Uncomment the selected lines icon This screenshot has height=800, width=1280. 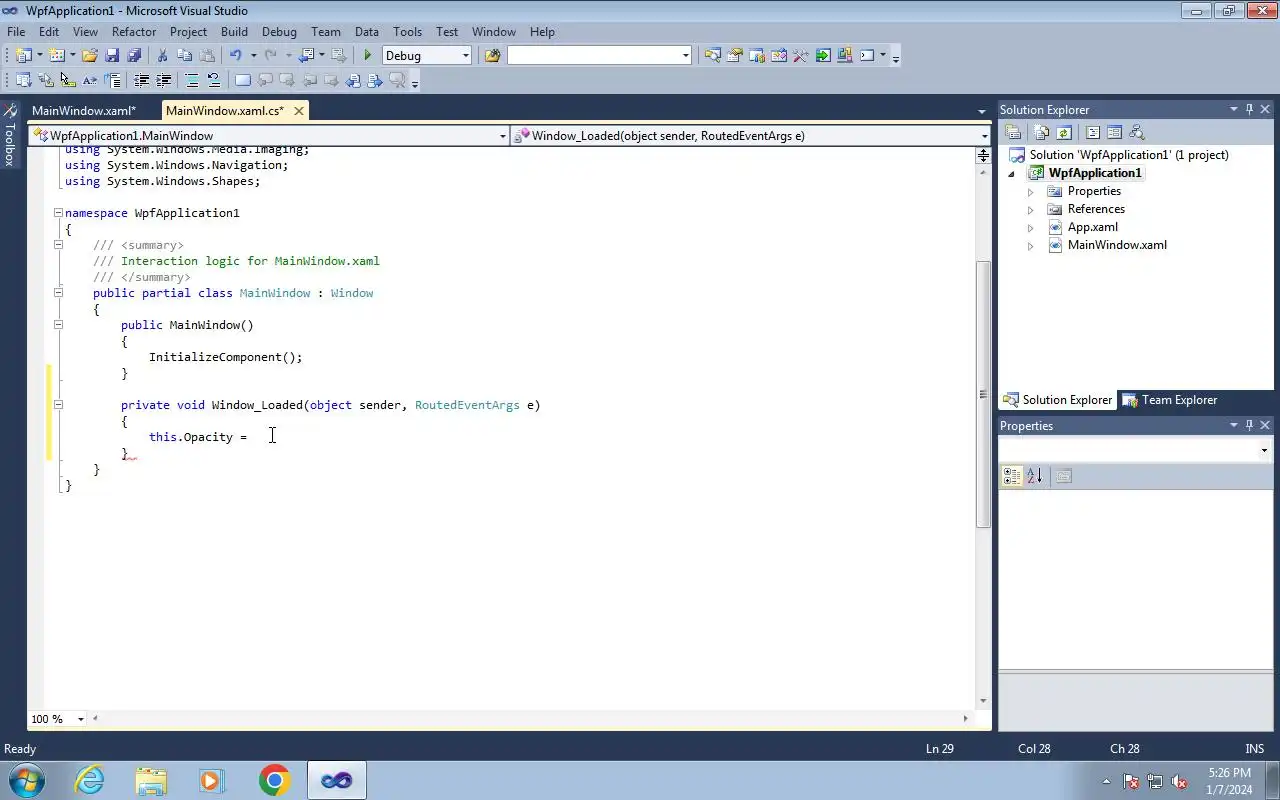(213, 81)
